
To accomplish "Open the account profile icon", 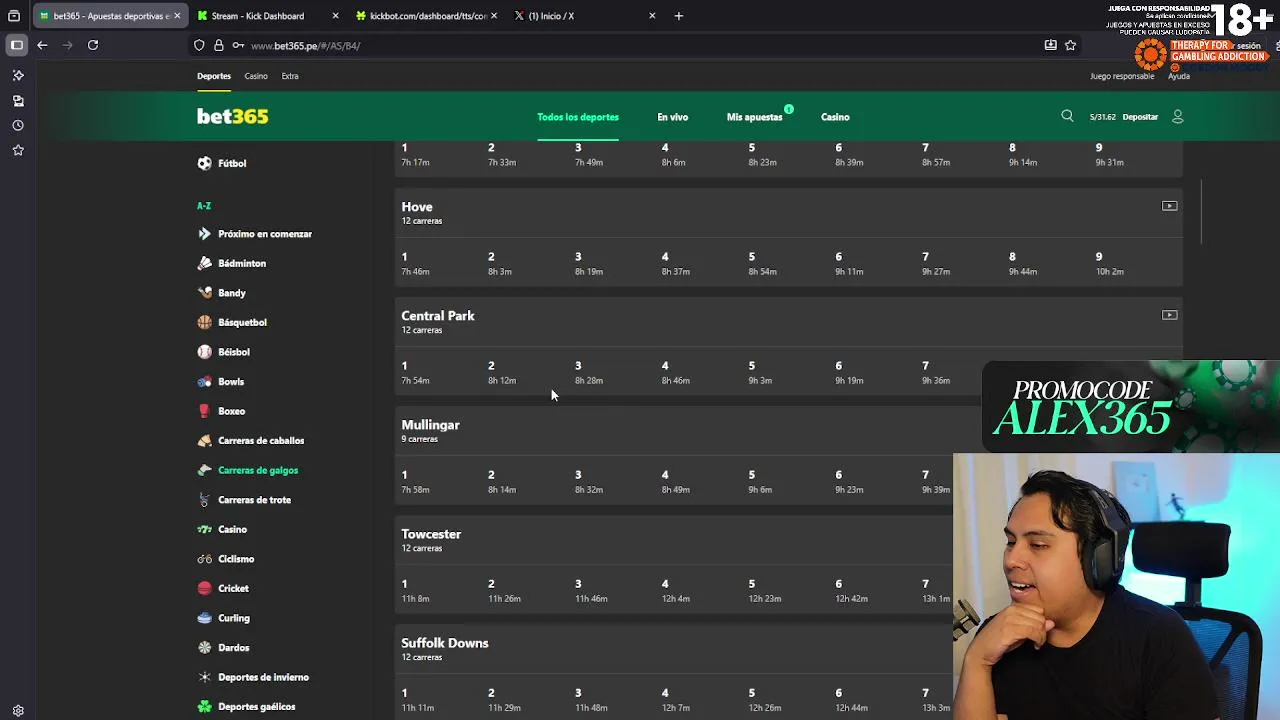I will tap(1177, 117).
